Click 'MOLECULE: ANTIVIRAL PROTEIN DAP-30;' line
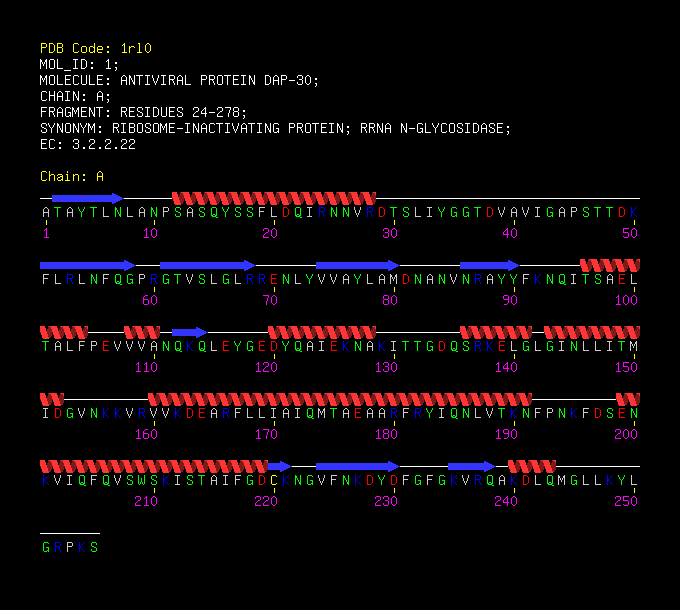Image resolution: width=680 pixels, height=610 pixels. pos(180,80)
